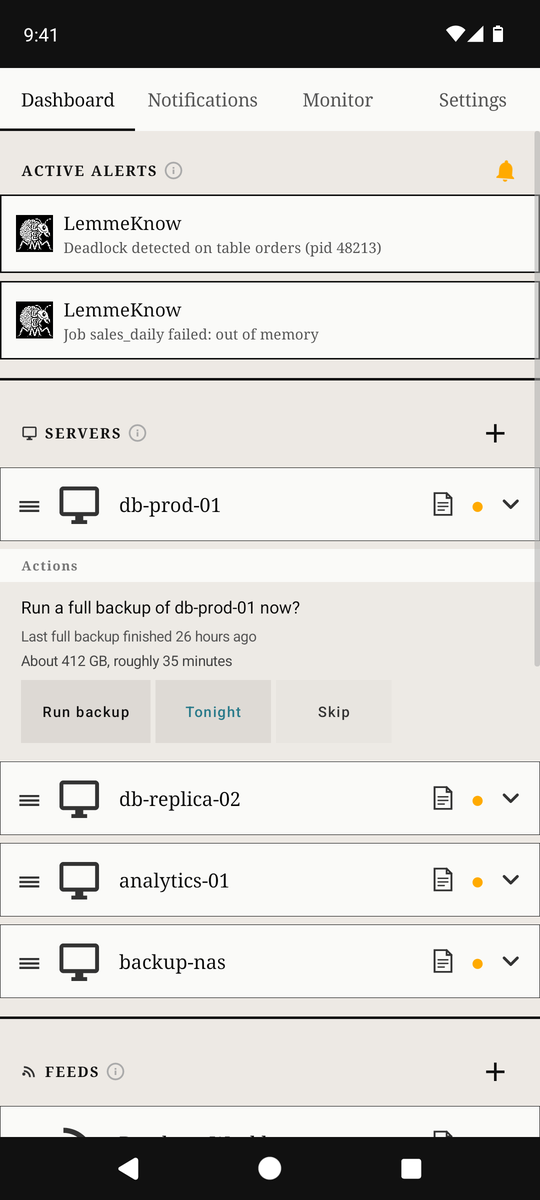Tap the Android home navigation button
The width and height of the screenshot is (540, 1200).
[x=270, y=1168]
